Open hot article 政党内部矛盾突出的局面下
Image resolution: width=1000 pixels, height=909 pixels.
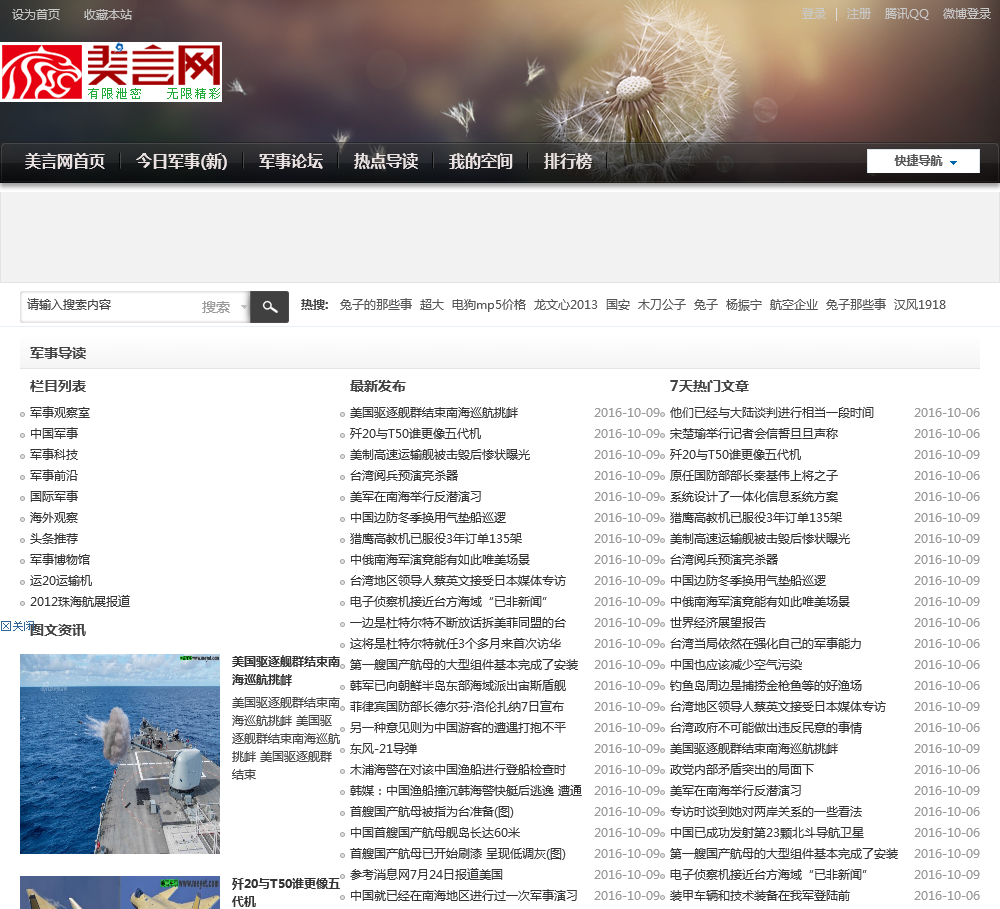(742, 770)
